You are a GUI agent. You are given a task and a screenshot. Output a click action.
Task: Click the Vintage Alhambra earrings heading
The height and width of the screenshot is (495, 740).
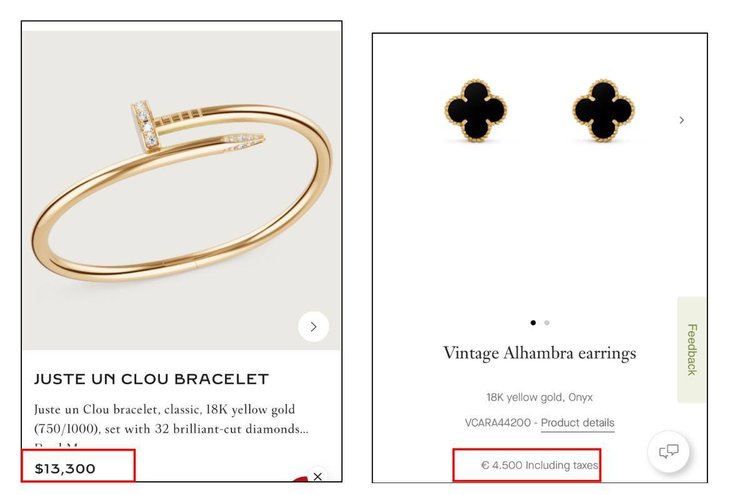539,353
